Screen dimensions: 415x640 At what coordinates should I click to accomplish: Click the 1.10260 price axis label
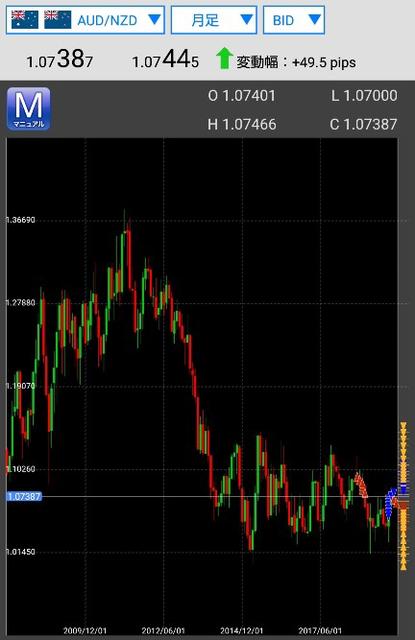(21, 469)
